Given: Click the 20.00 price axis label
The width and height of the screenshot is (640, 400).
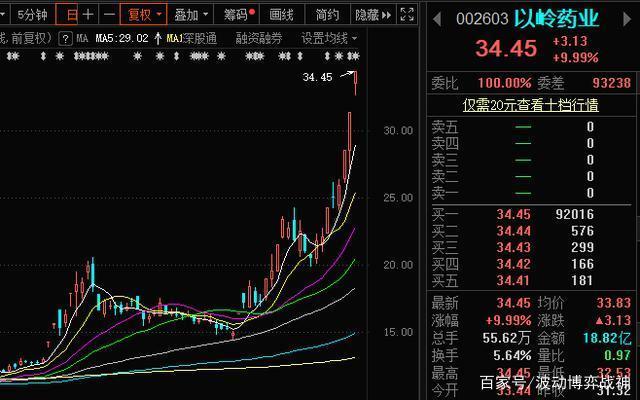Looking at the screenshot, I should click(x=398, y=265).
